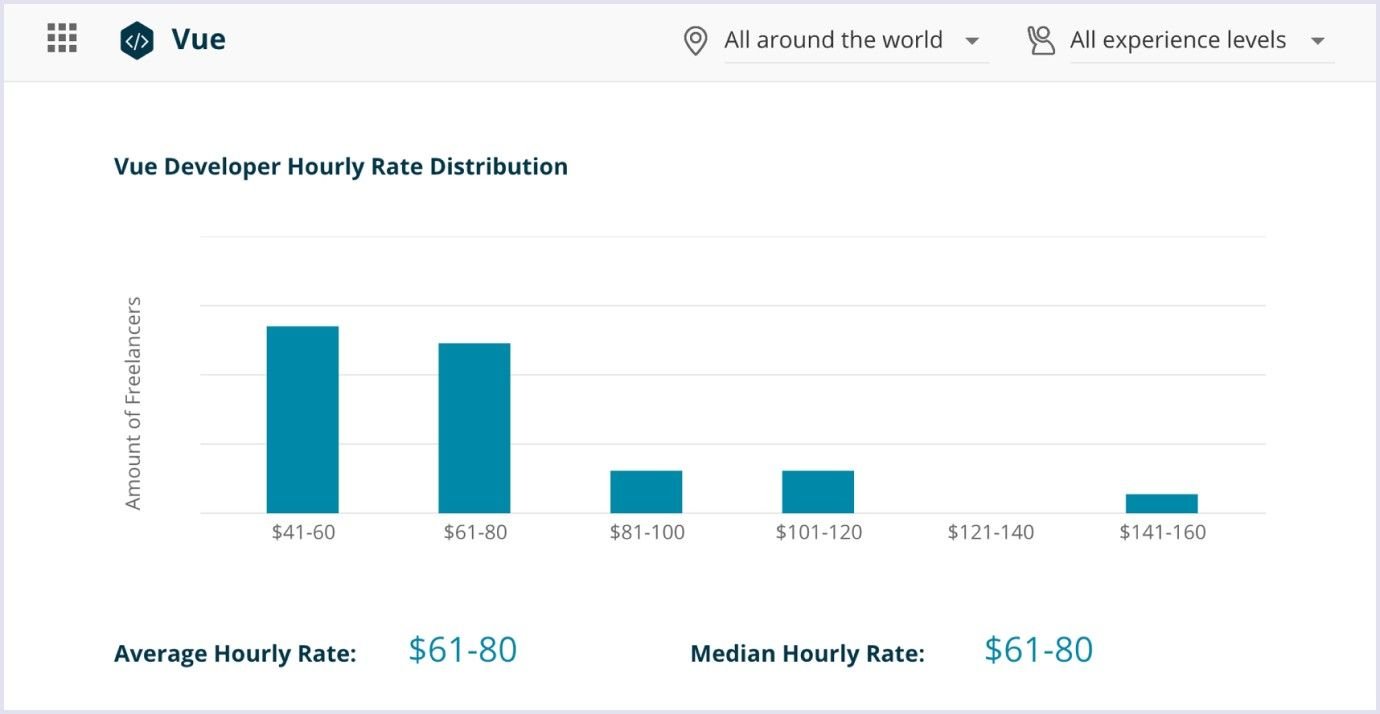
Task: Click the '$121-140' axis label
Action: point(991,532)
